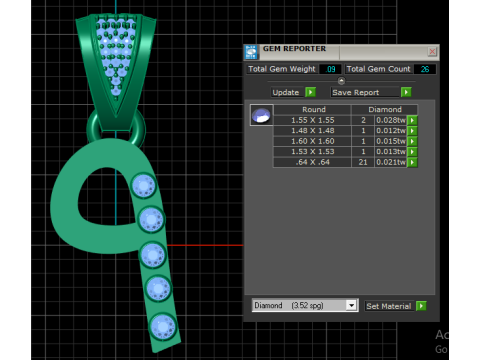Image resolution: width=480 pixels, height=360 pixels.
Task: Select the 1.53 X 1.53 size cell
Action: click(x=313, y=152)
